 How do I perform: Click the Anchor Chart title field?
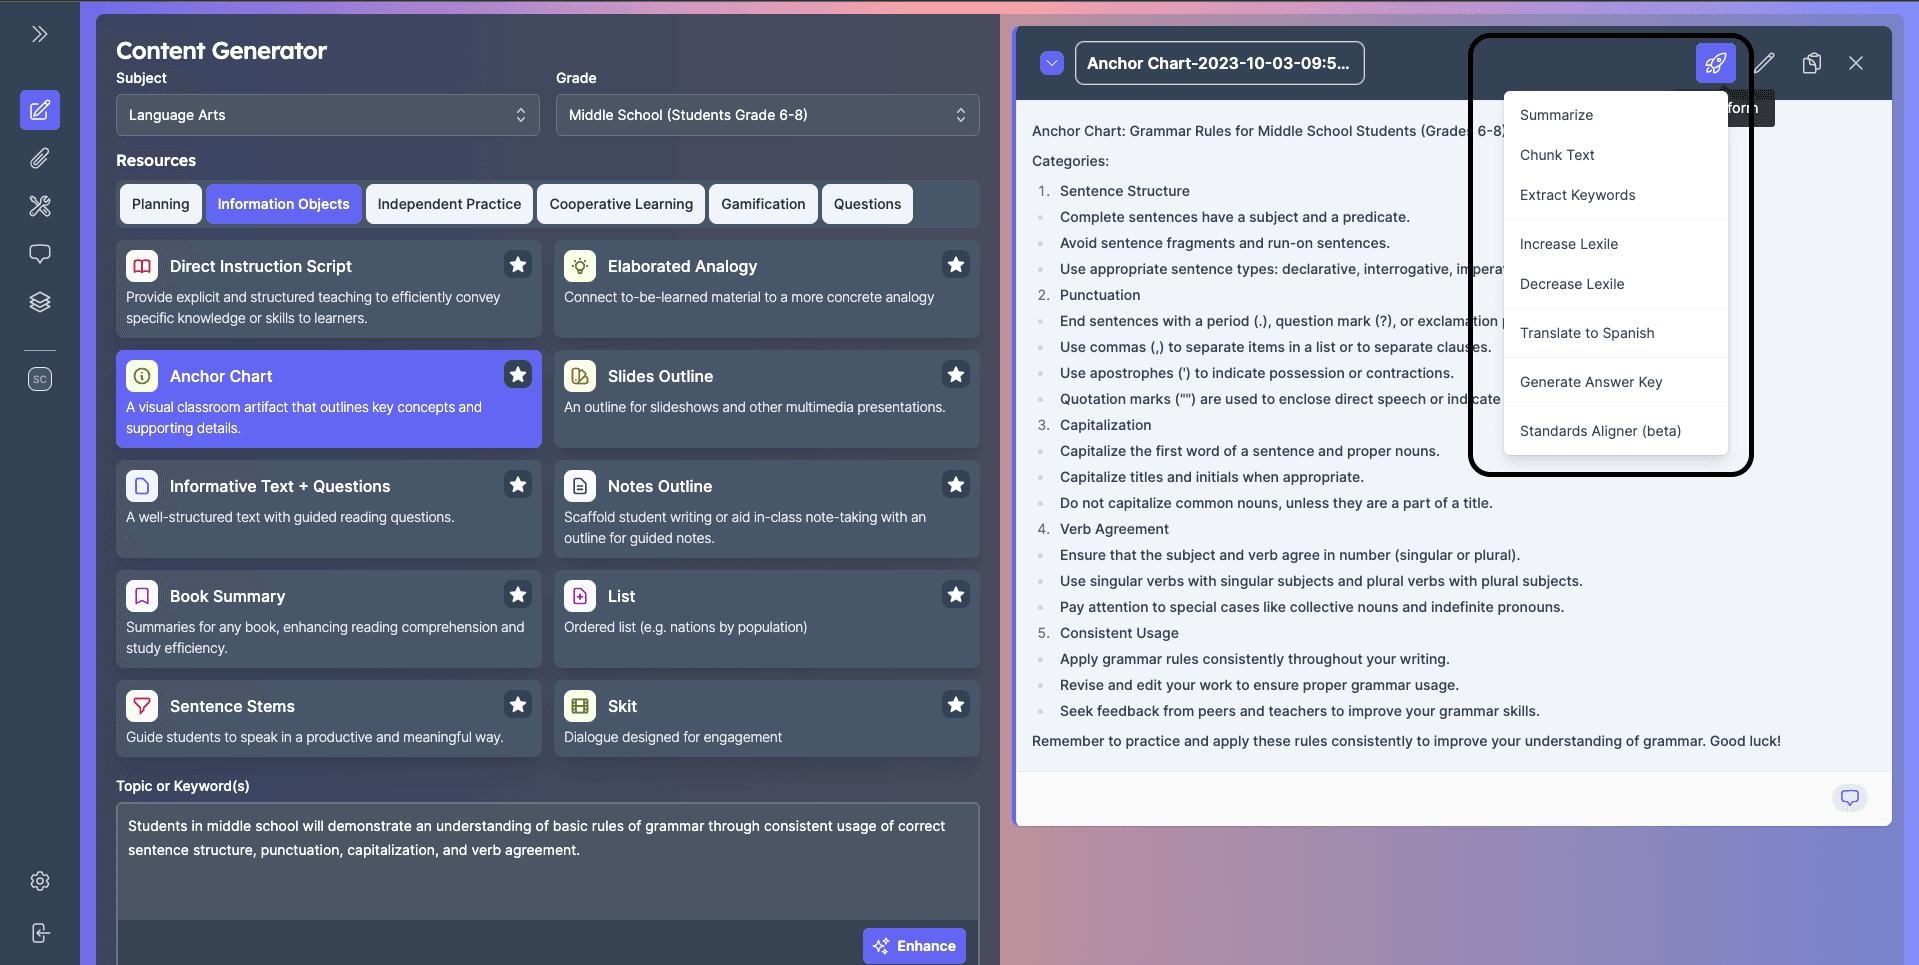point(1219,63)
